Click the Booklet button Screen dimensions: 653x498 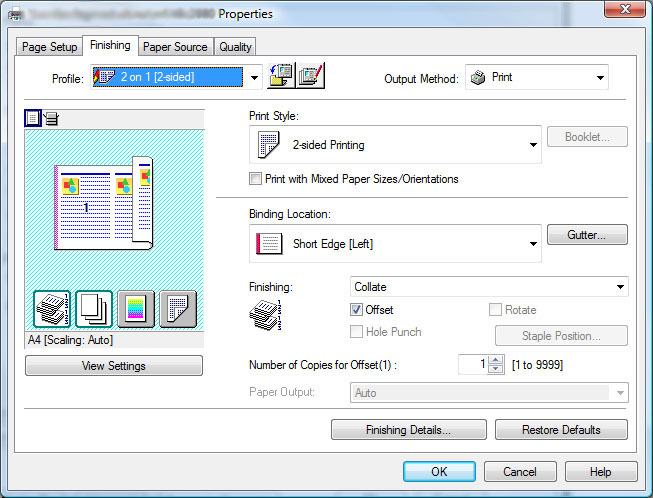[x=587, y=137]
